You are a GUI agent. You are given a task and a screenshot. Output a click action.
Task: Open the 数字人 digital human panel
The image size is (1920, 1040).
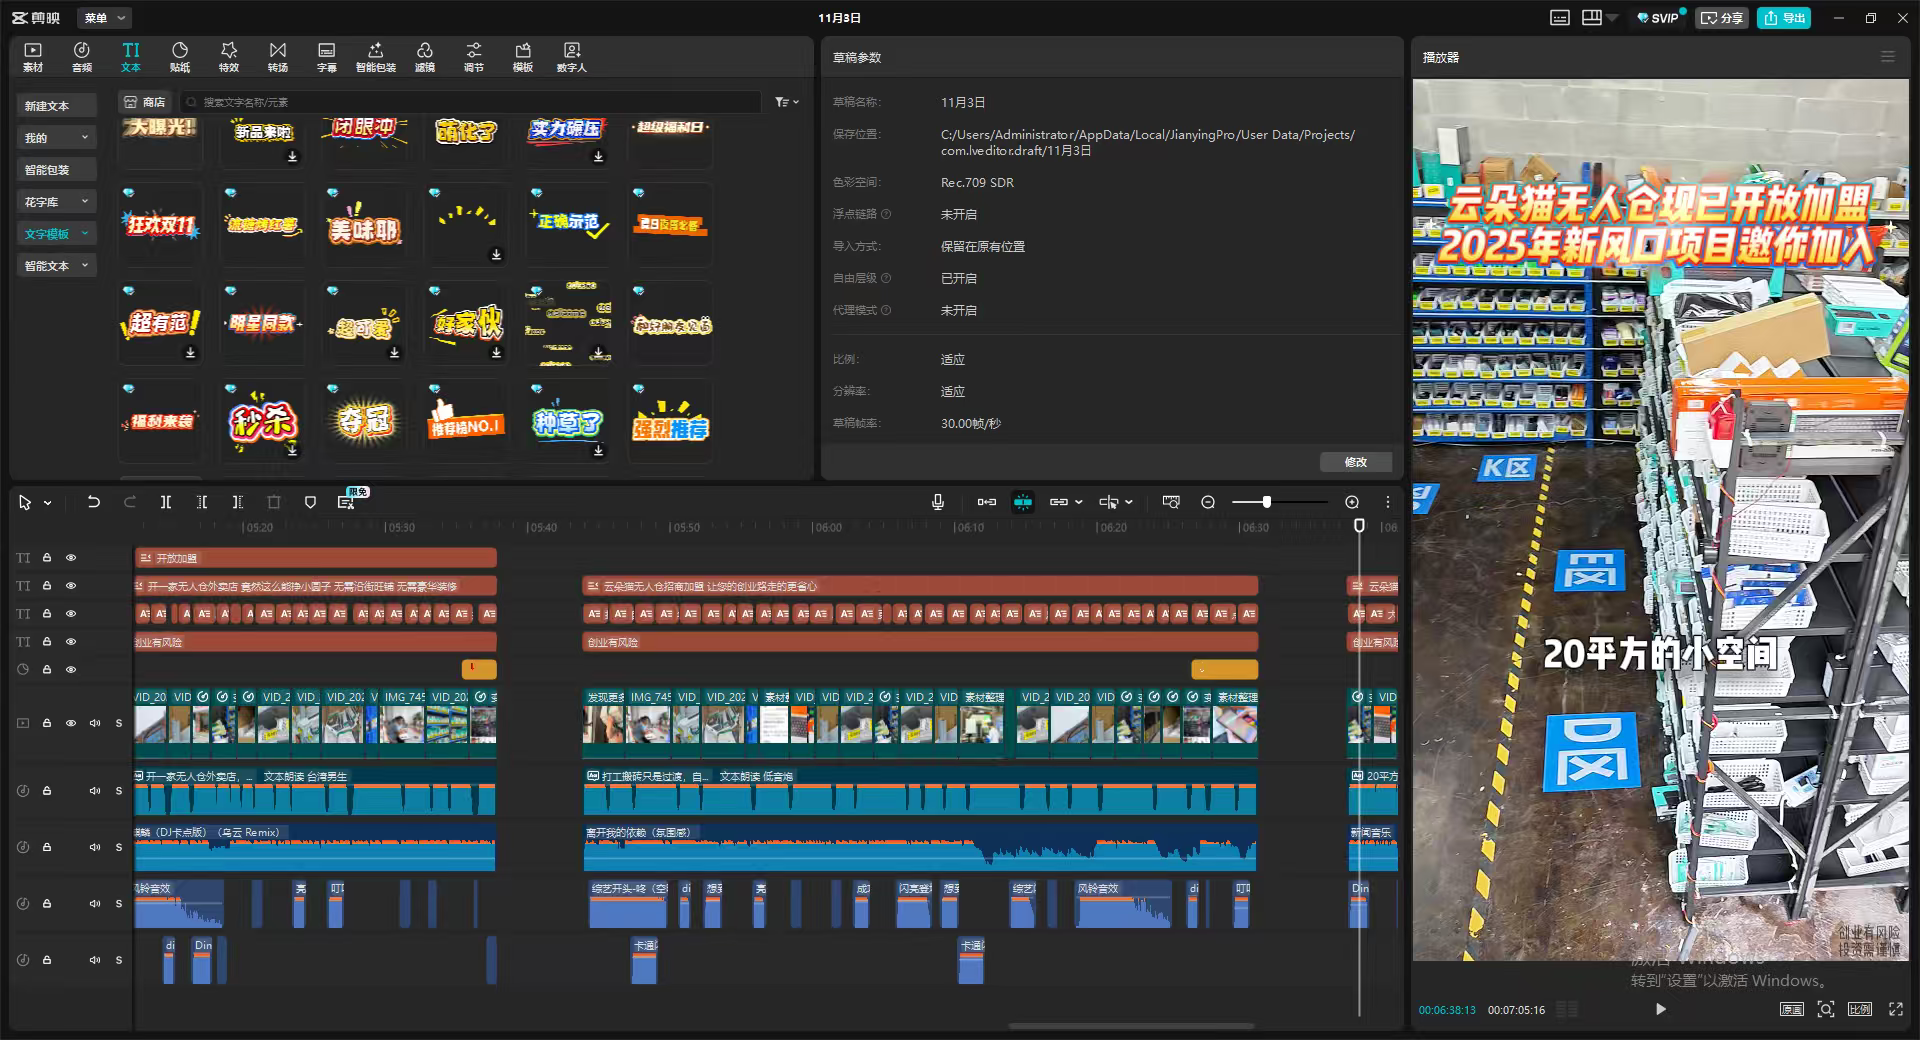pyautogui.click(x=572, y=57)
